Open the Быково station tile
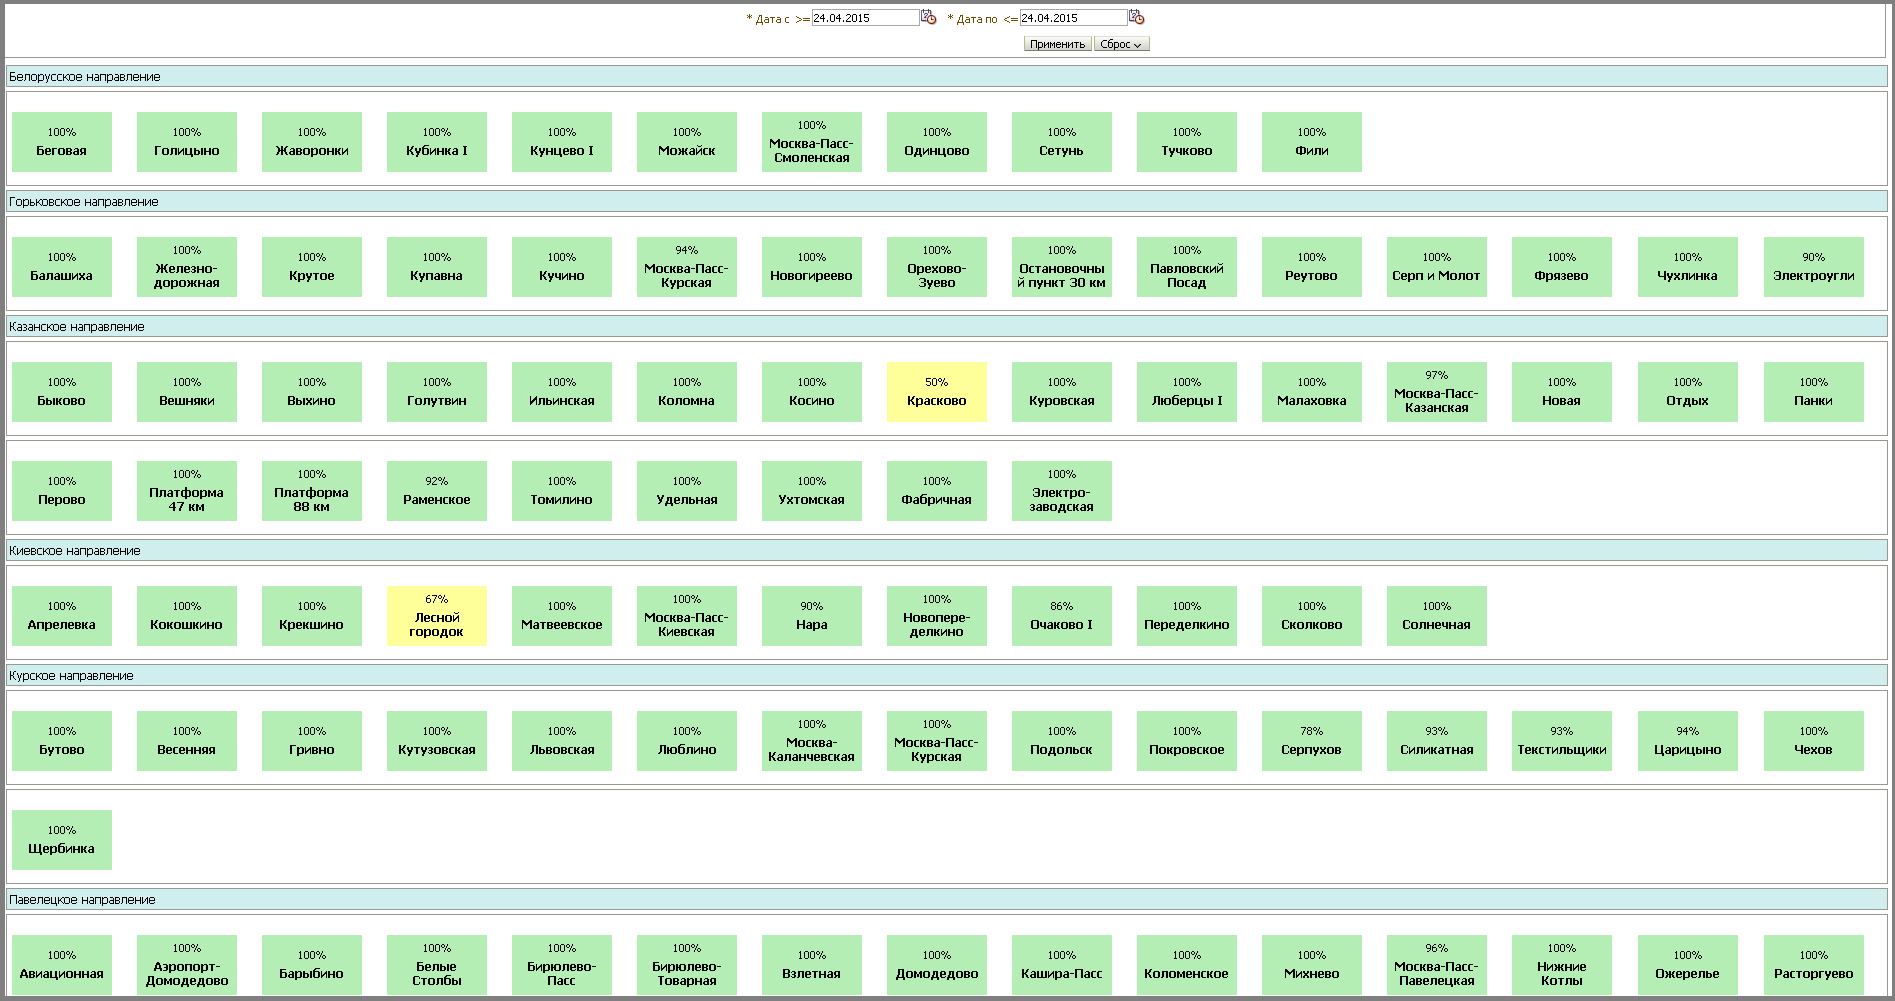Image resolution: width=1895 pixels, height=1001 pixels. click(x=62, y=392)
